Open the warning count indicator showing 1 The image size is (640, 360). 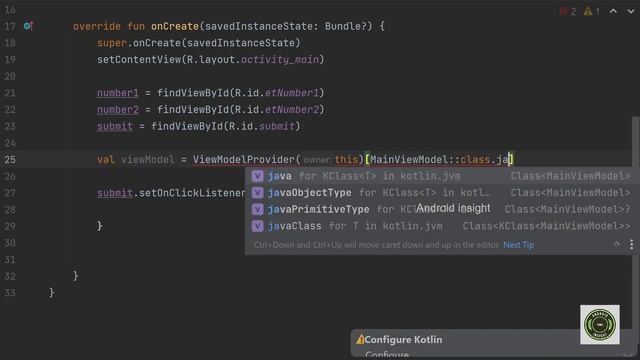click(591, 11)
